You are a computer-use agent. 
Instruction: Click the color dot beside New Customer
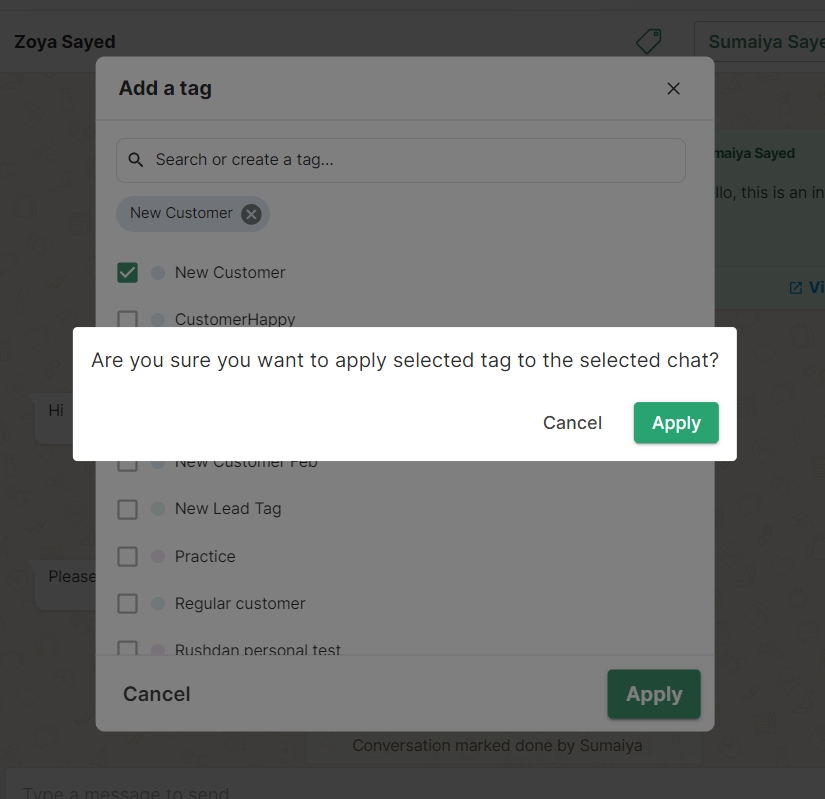(x=157, y=273)
